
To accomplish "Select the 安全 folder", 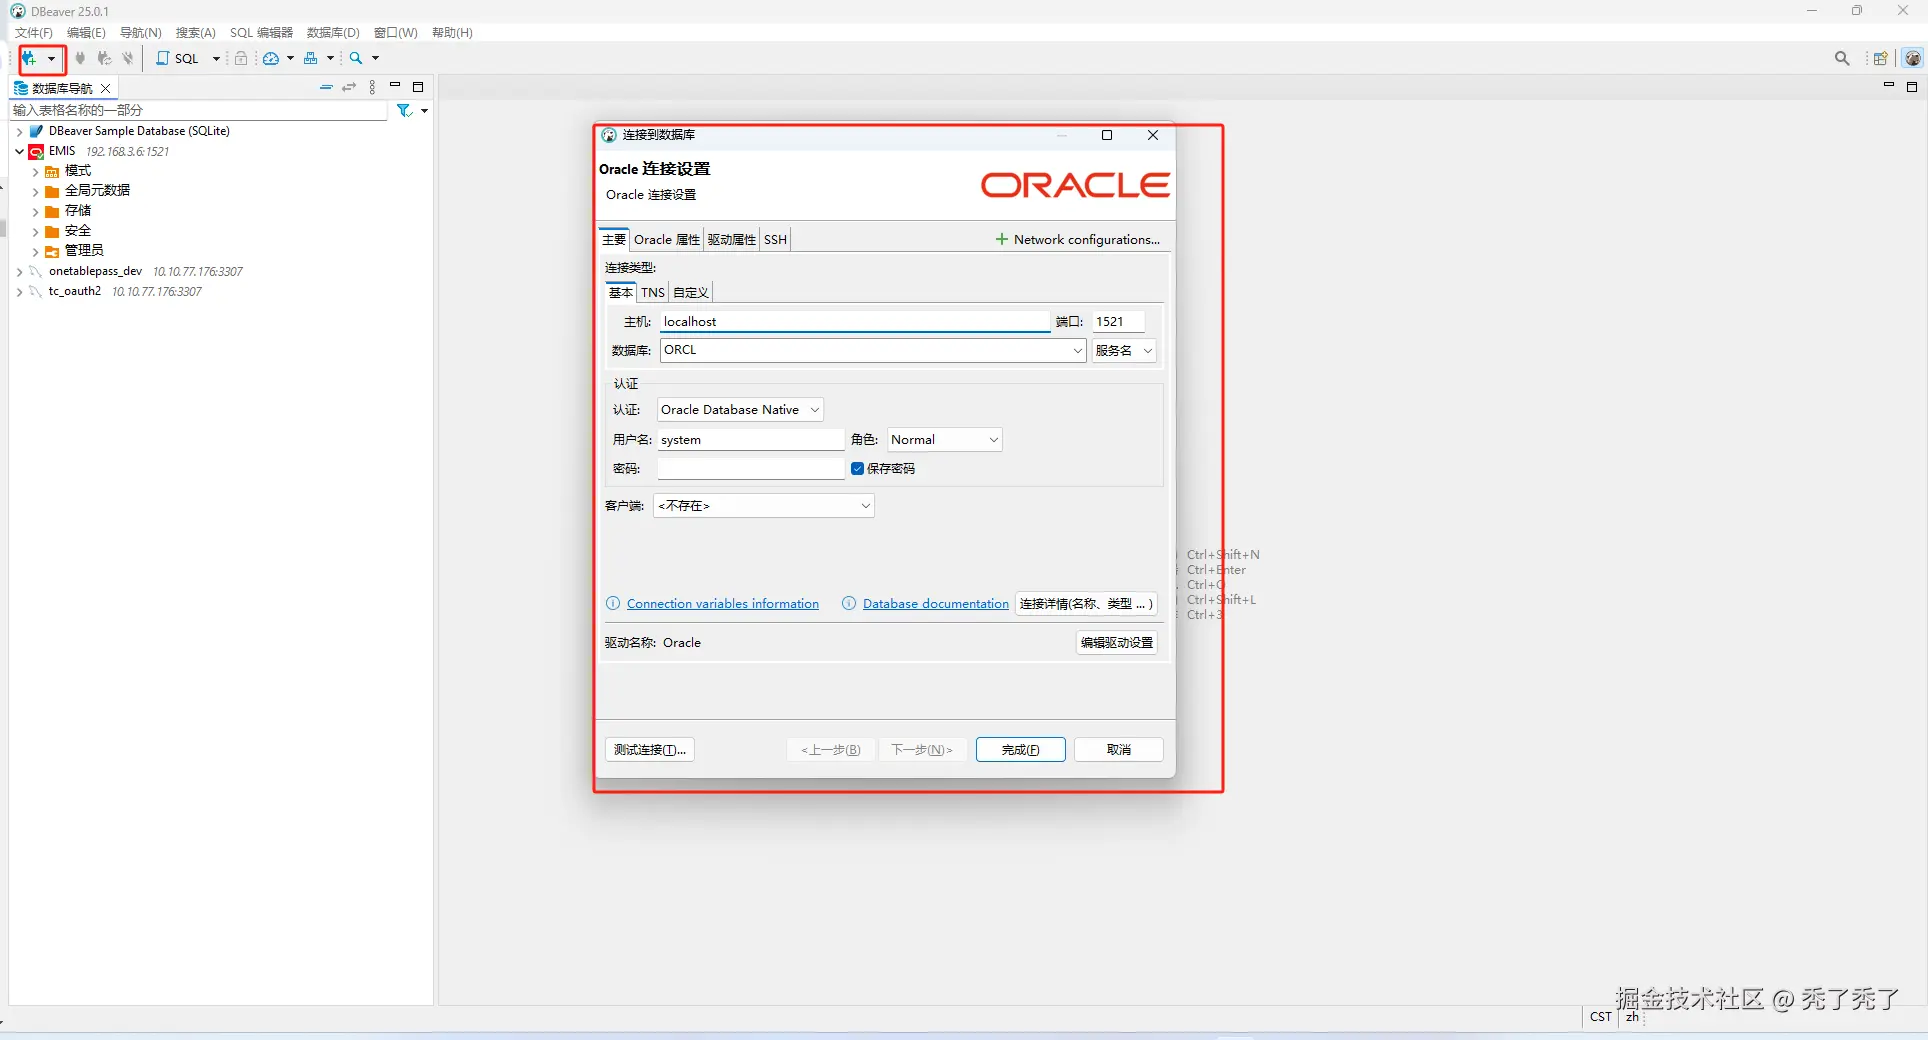I will [x=78, y=231].
